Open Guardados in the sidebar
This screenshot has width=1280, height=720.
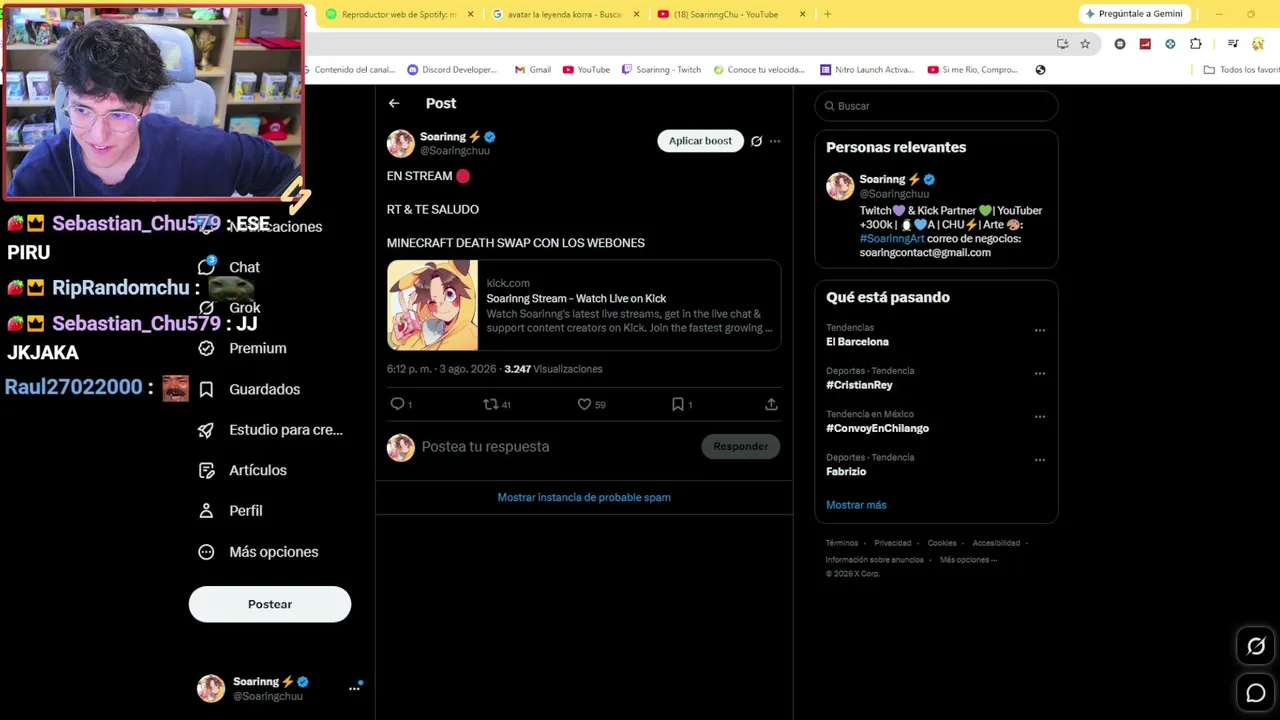click(x=250, y=389)
